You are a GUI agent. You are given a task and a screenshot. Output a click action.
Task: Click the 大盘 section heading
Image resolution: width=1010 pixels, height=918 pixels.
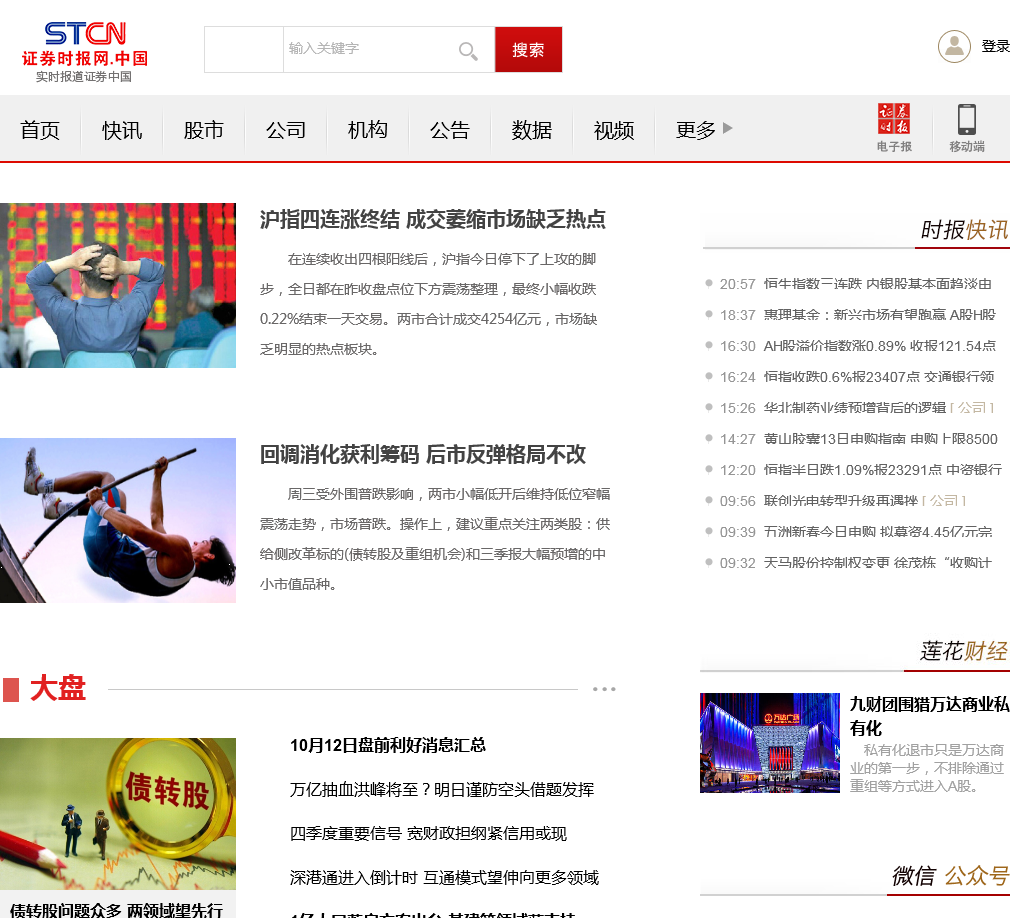[58, 688]
